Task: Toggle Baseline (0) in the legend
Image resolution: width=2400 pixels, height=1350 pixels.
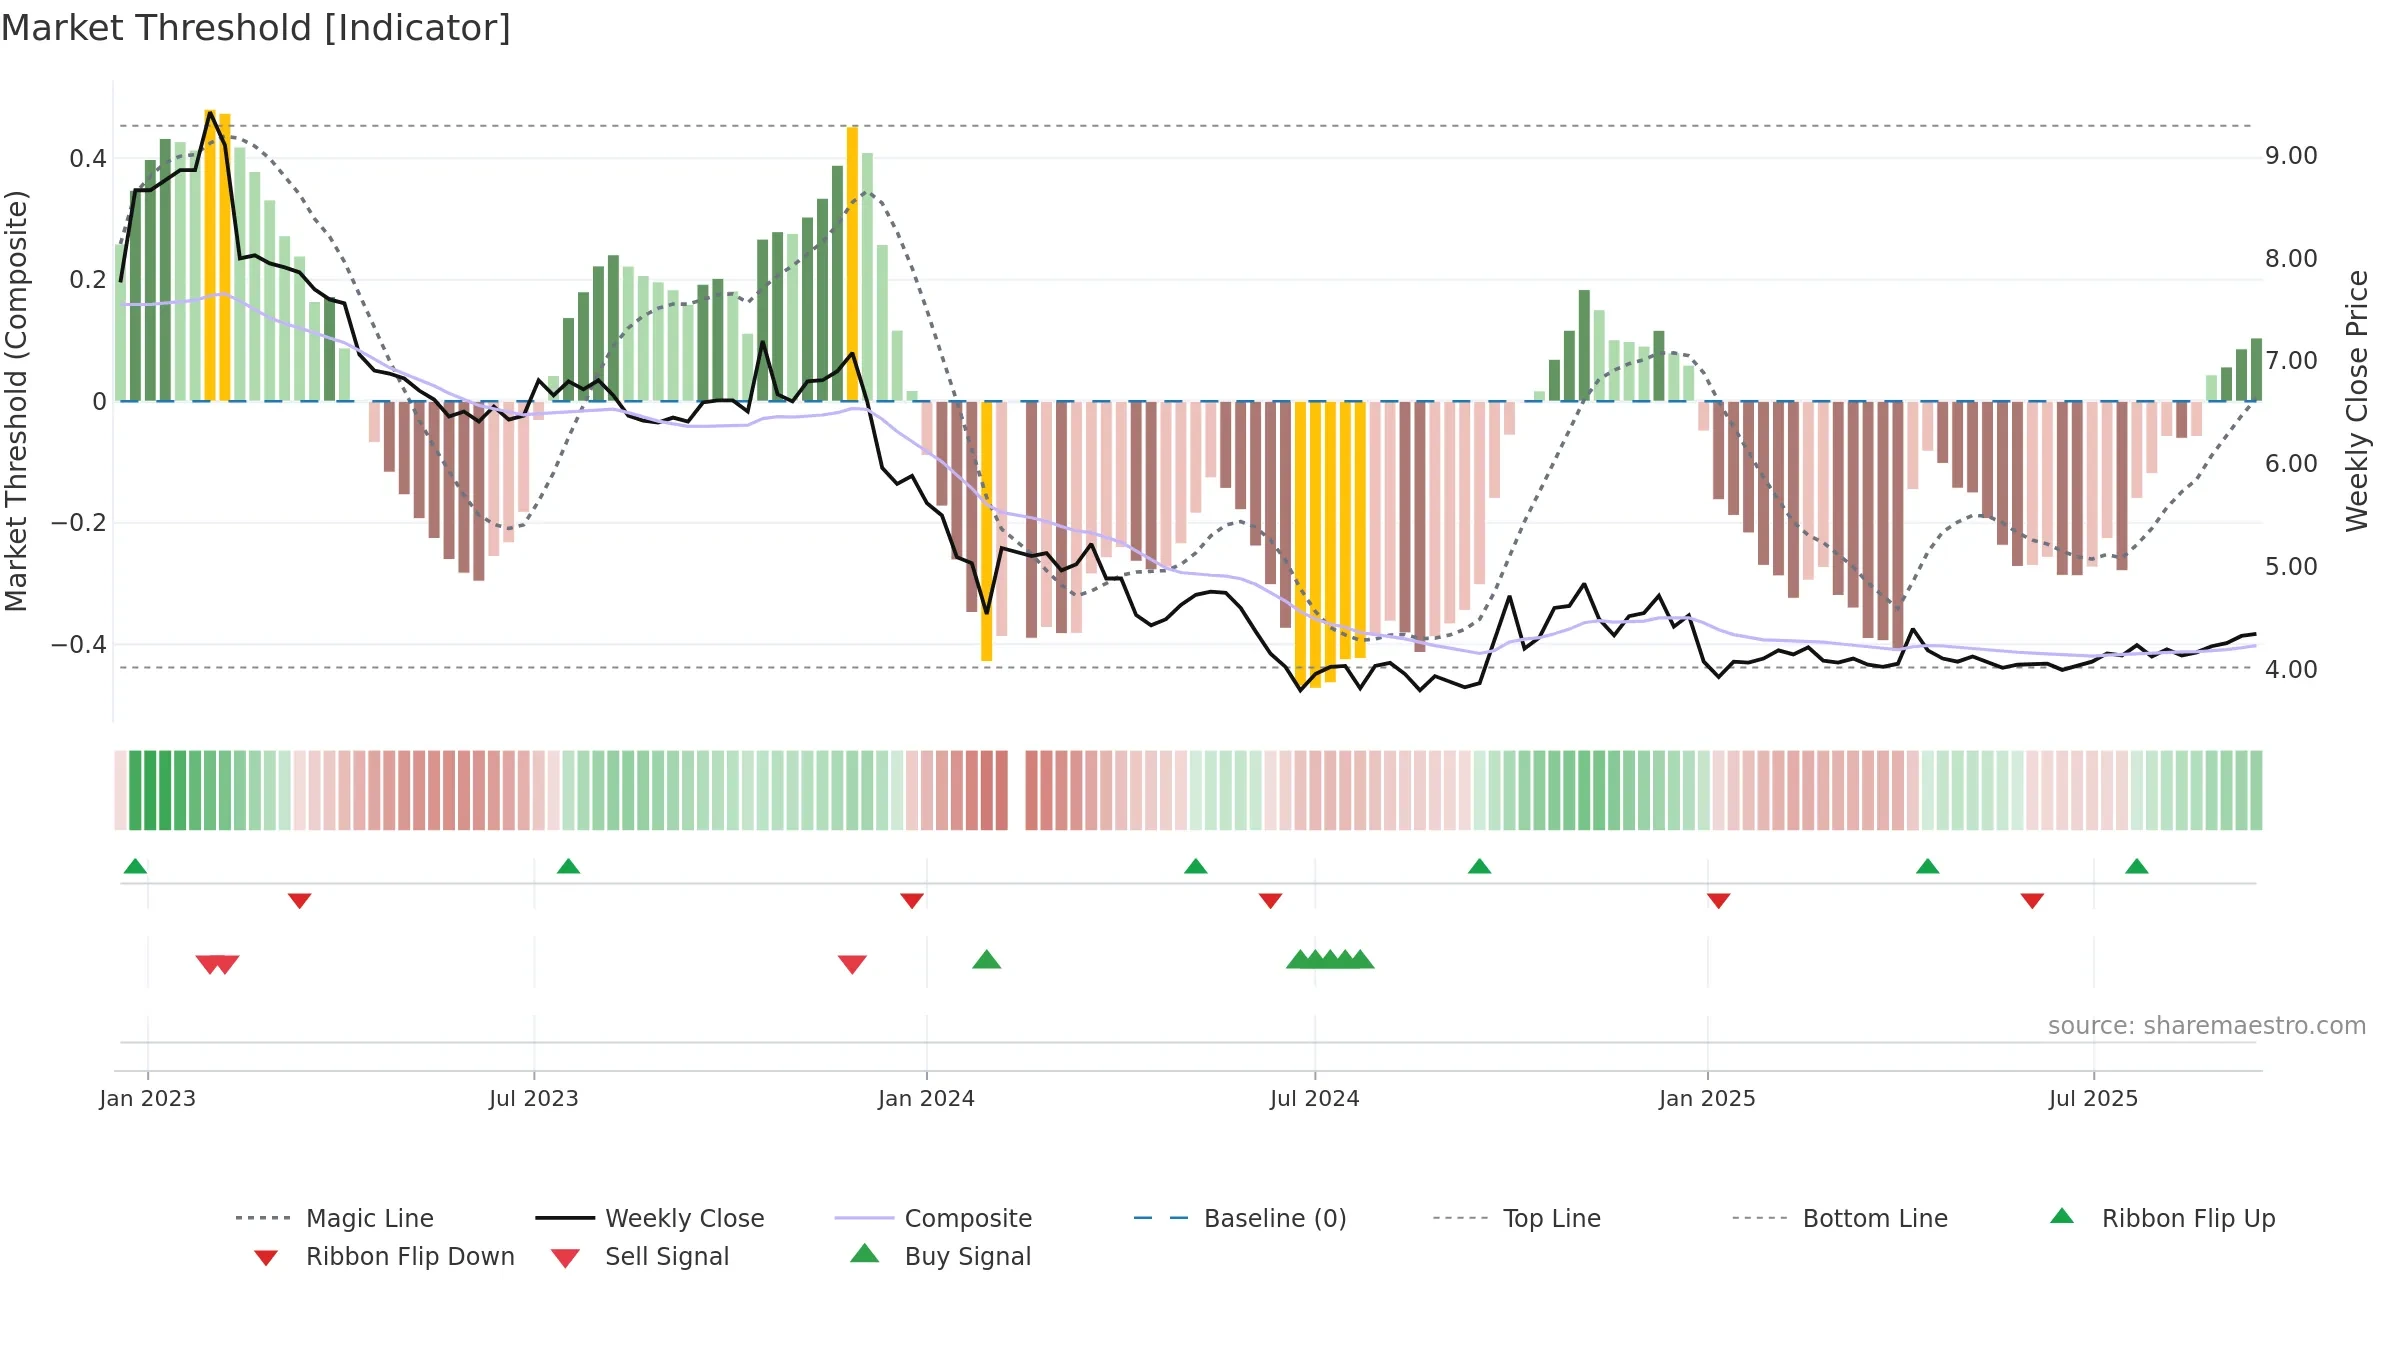Action: click(x=1240, y=1218)
